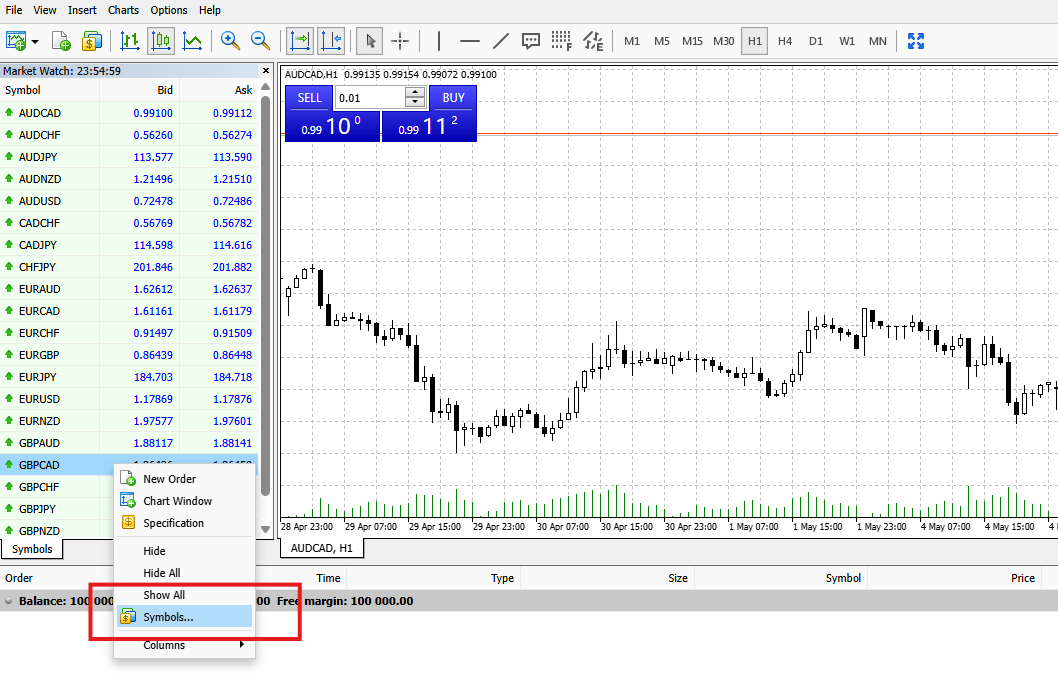The width and height of the screenshot is (1058, 695).
Task: Switch timeframe to D1
Action: (x=816, y=41)
